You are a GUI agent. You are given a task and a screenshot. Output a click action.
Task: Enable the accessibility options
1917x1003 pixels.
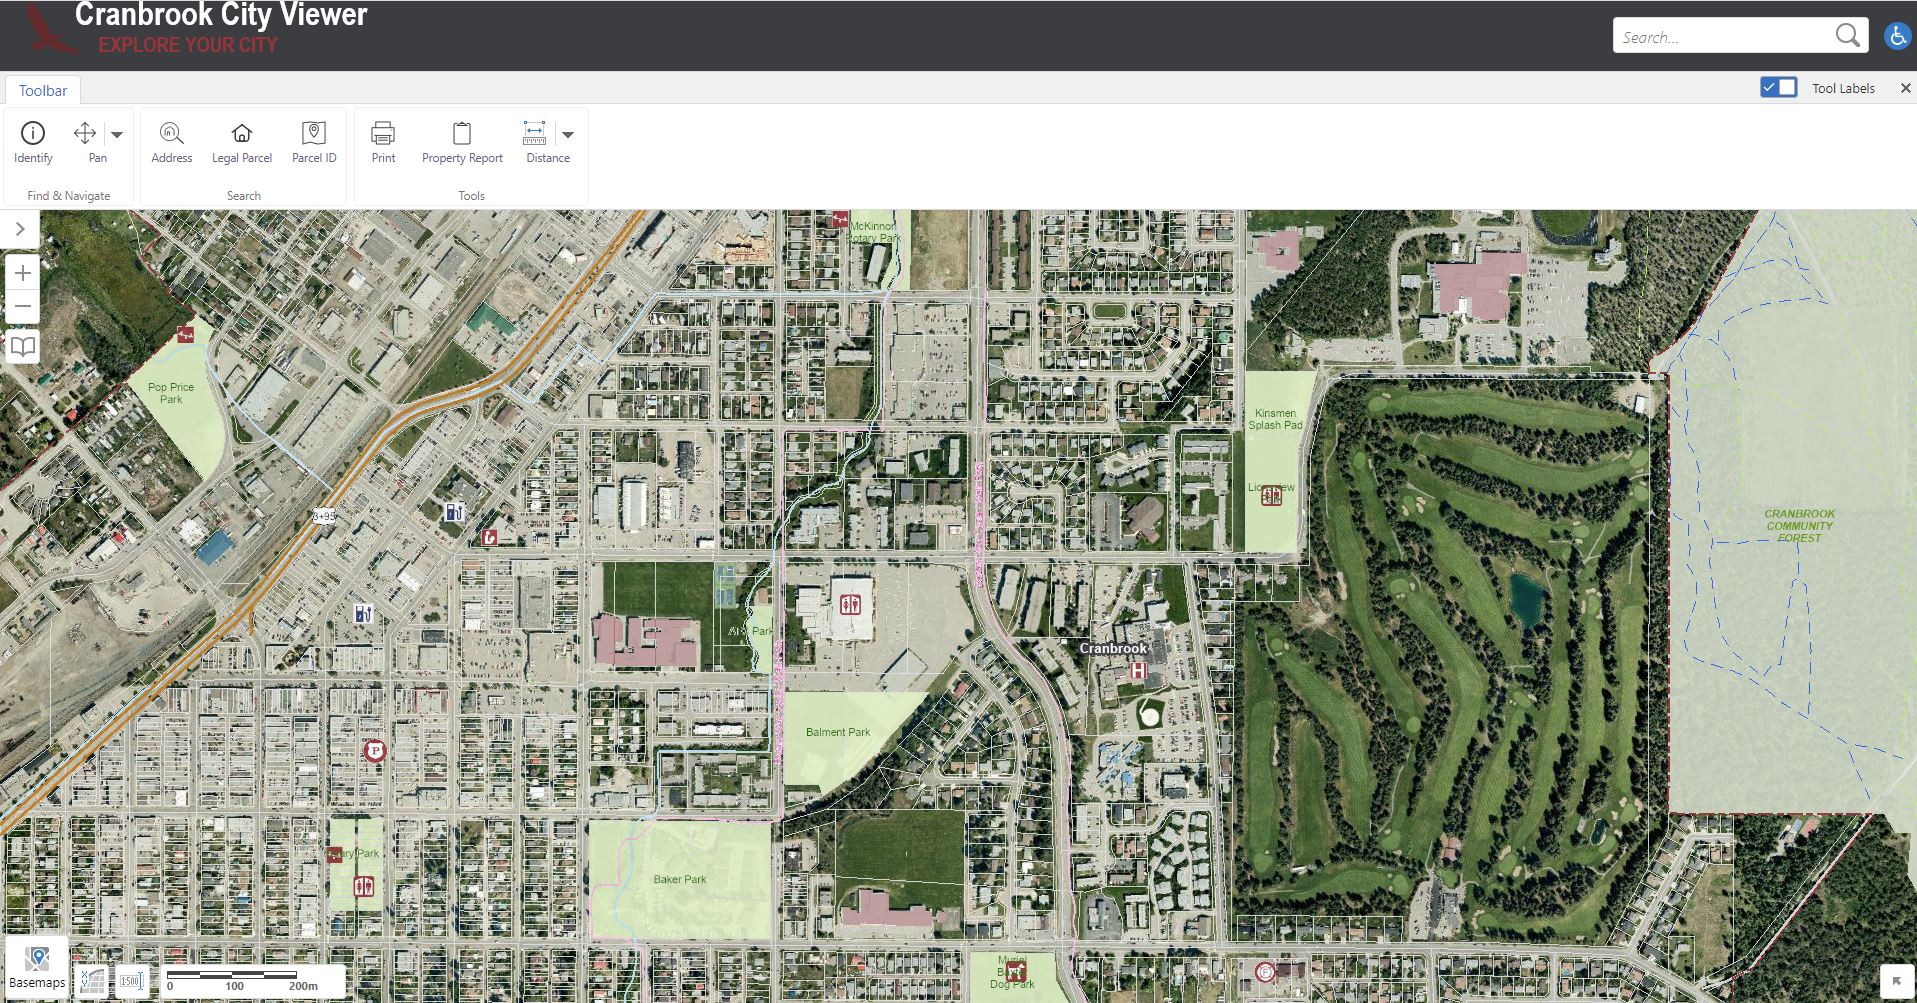pyautogui.click(x=1896, y=36)
